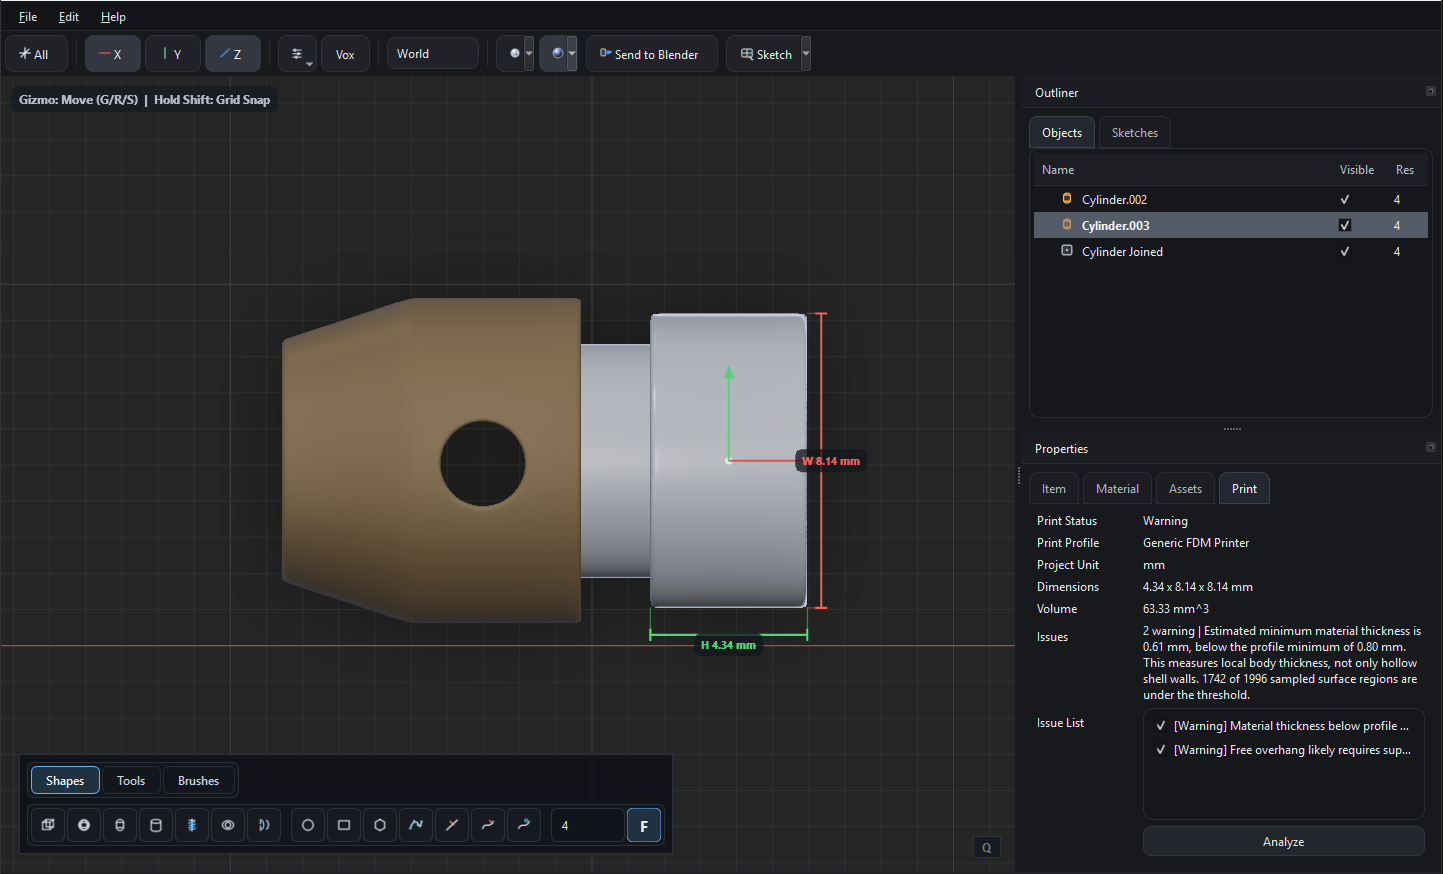Toggle the Z axis constraint
This screenshot has height=874, width=1443.
(x=232, y=53)
